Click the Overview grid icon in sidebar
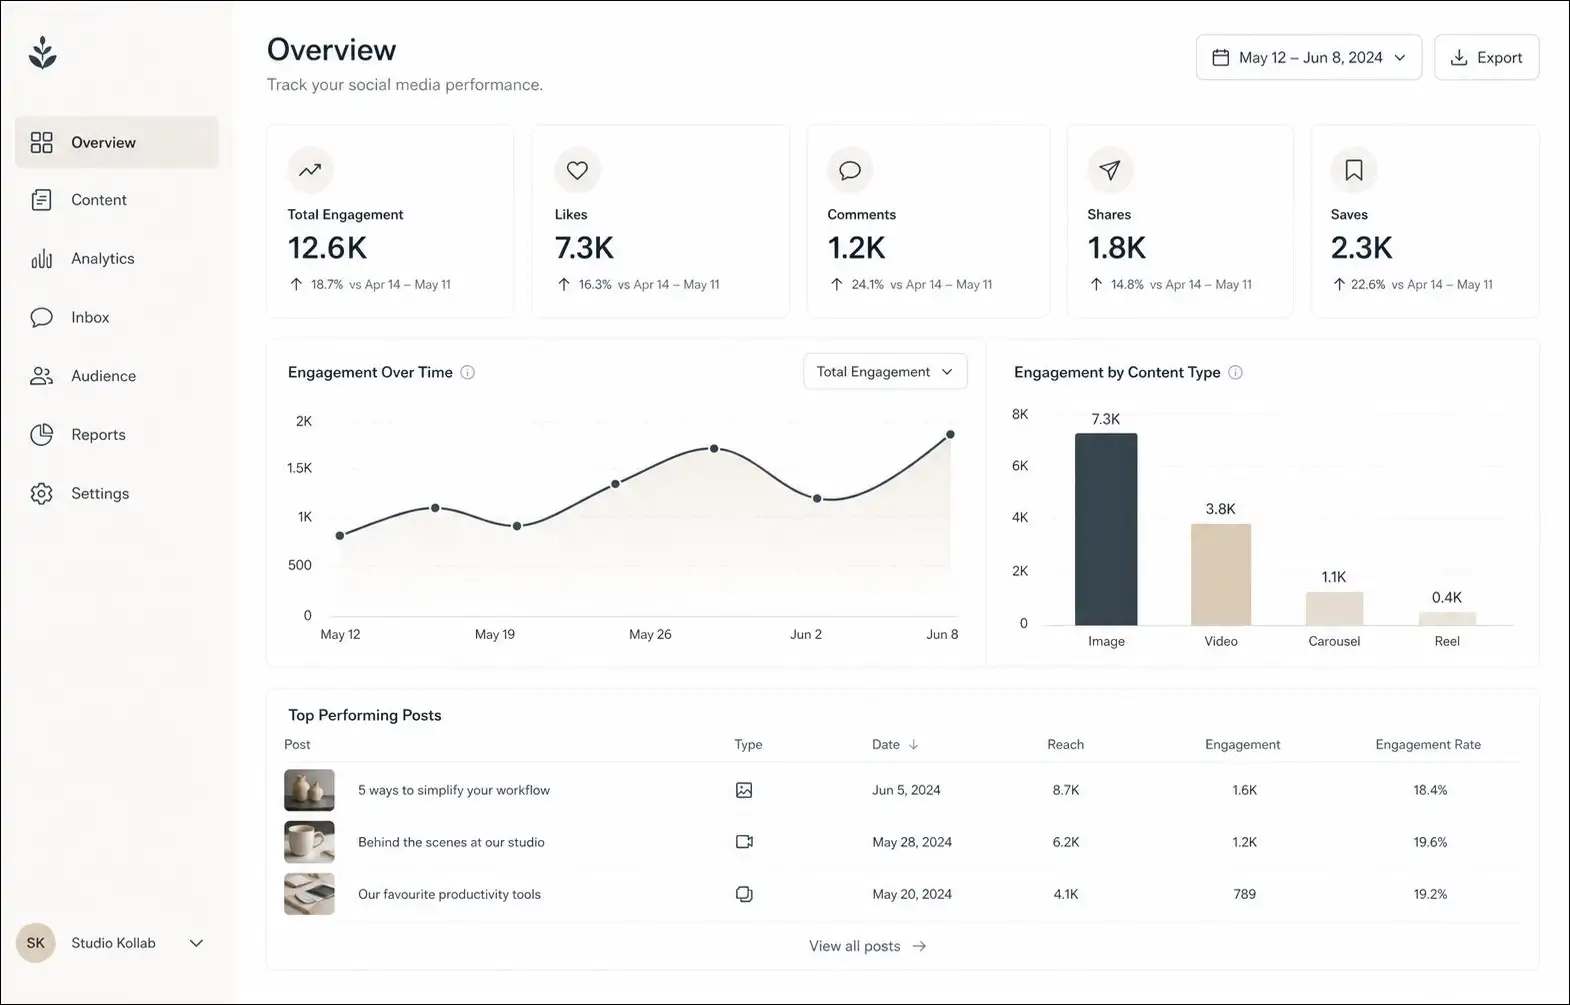Screen dimensions: 1570x1005 pyautogui.click(x=41, y=142)
